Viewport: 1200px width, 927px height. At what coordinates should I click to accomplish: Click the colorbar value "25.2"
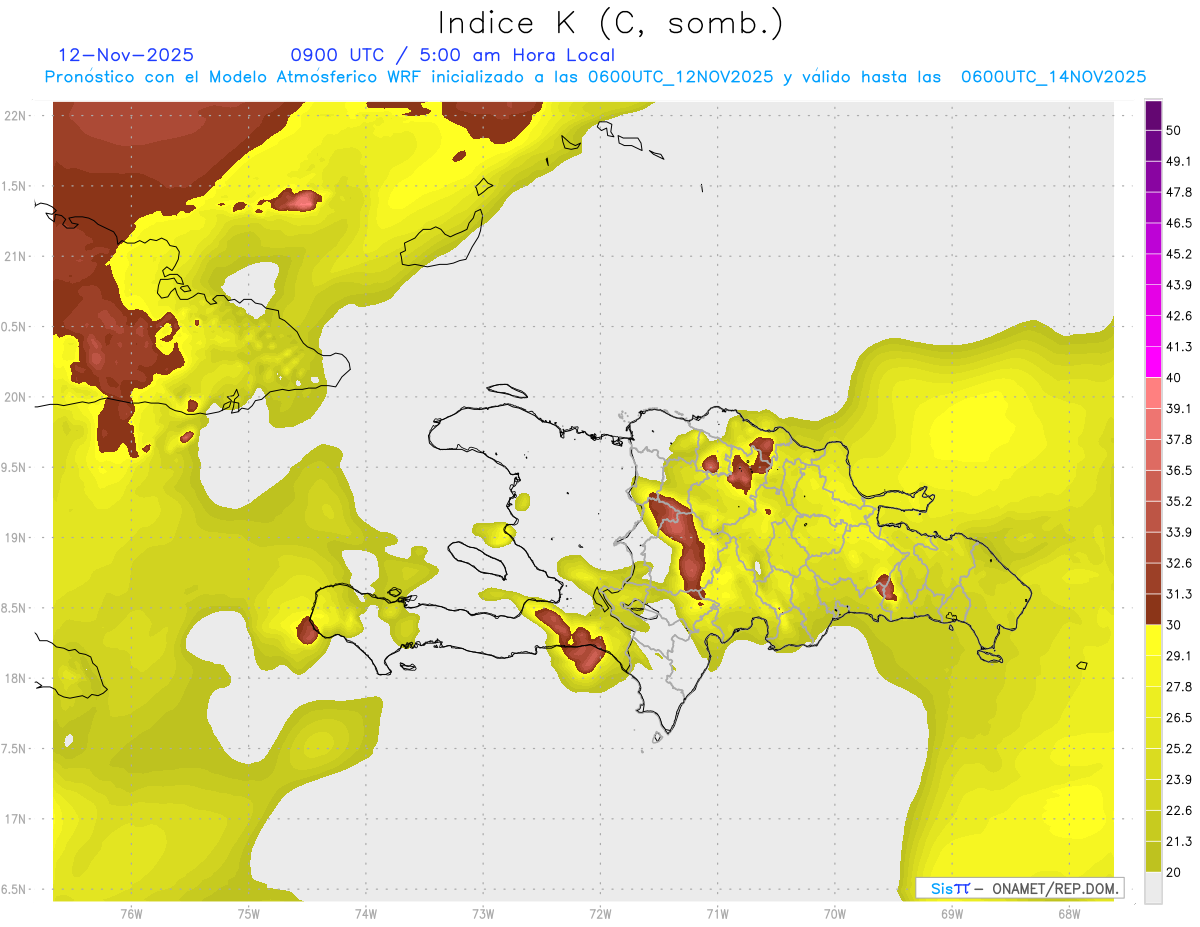pyautogui.click(x=1179, y=748)
